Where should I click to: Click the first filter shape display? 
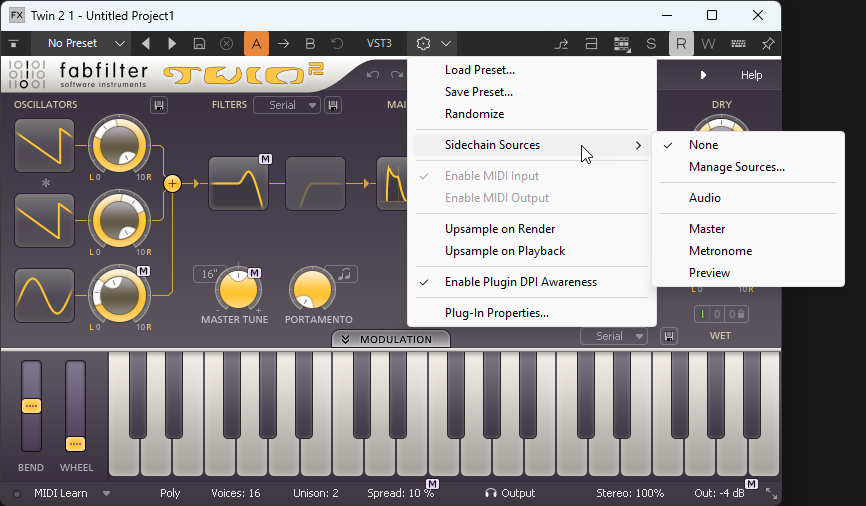coord(238,183)
